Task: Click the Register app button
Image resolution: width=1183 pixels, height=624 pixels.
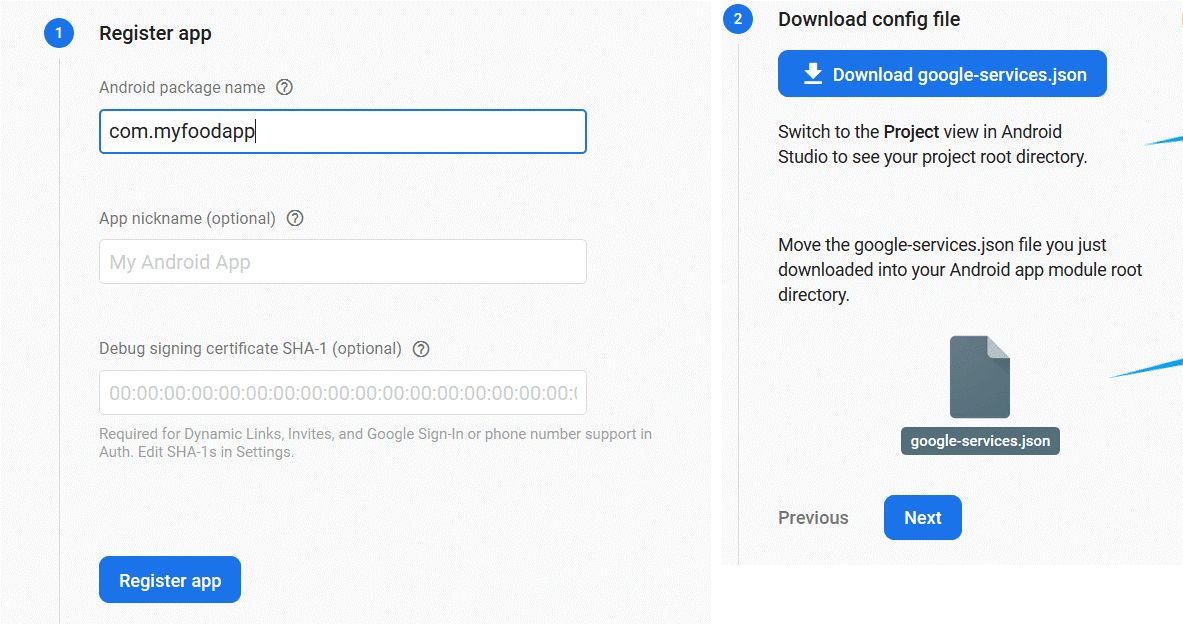Action: (x=169, y=579)
